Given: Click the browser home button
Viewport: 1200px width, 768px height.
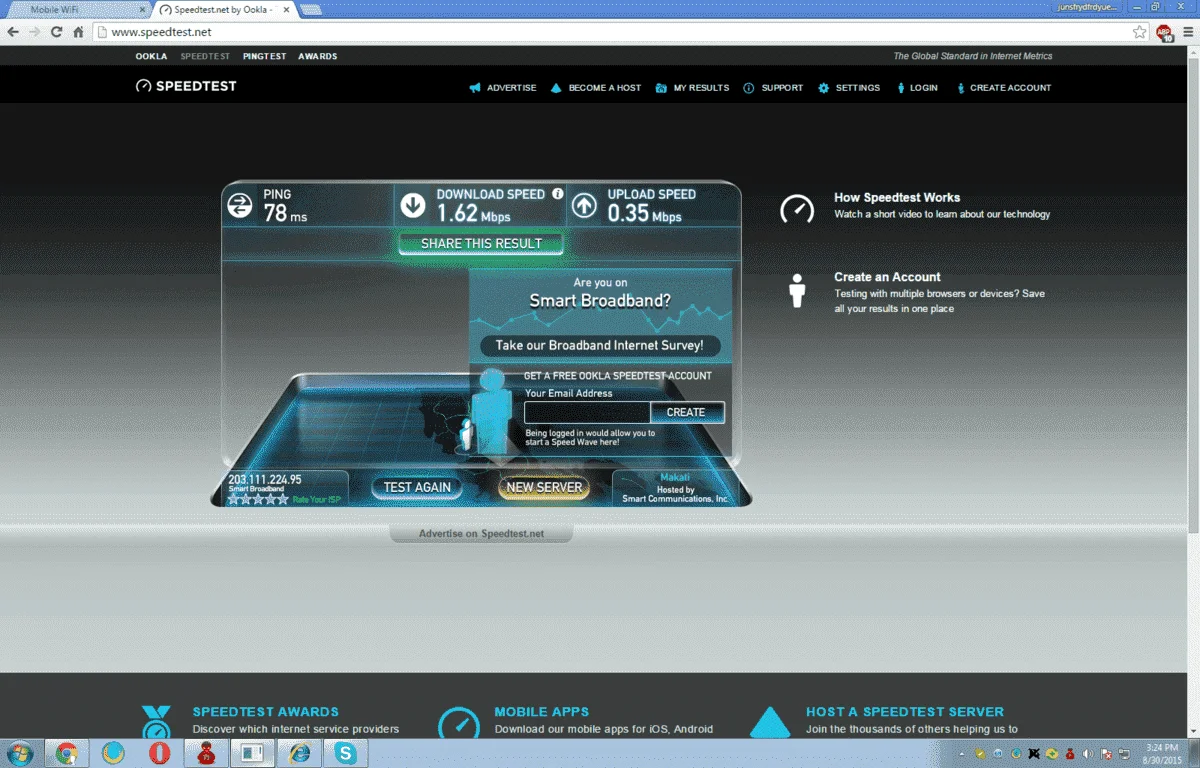Looking at the screenshot, I should click(x=79, y=32).
